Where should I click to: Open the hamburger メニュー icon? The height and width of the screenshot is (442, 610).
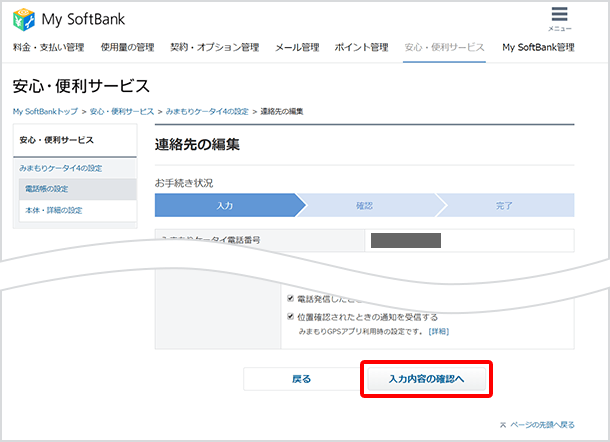click(559, 19)
